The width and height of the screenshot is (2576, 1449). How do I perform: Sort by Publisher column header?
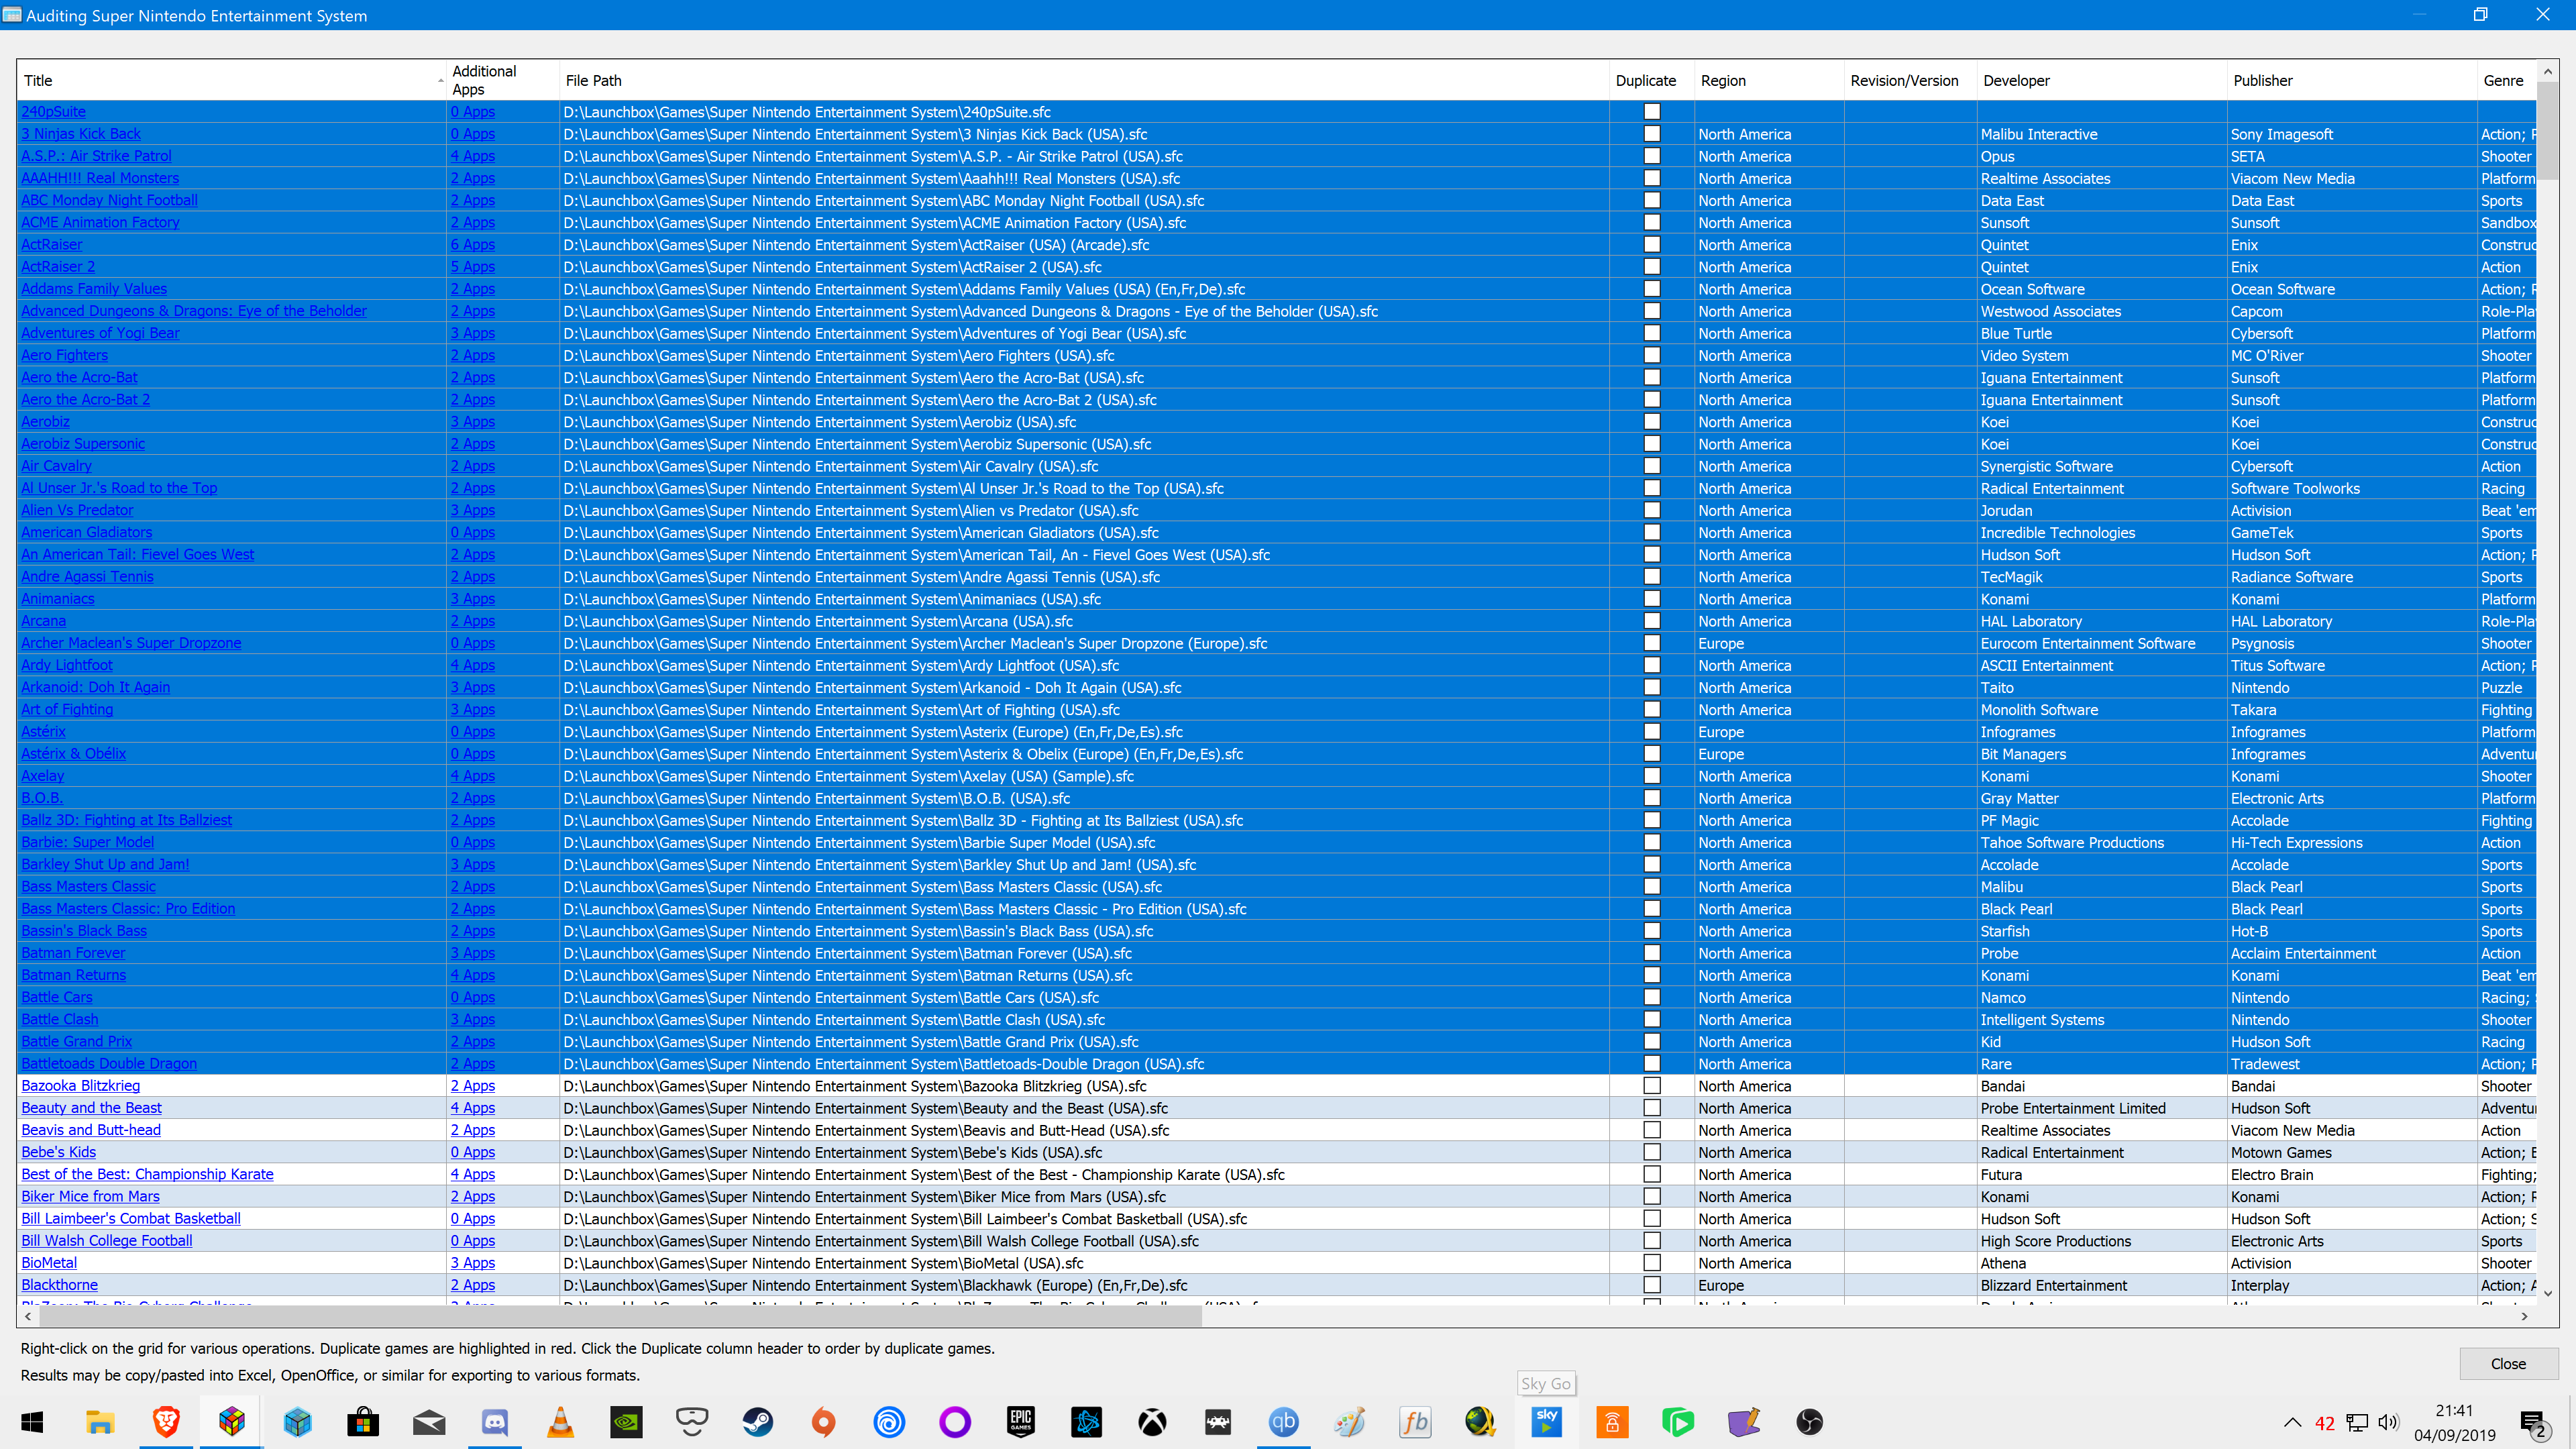(2351, 80)
